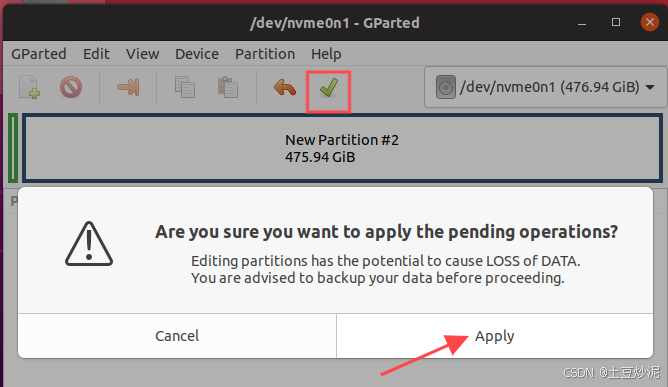Open the Edit menu
This screenshot has width=668, height=387.
point(96,54)
